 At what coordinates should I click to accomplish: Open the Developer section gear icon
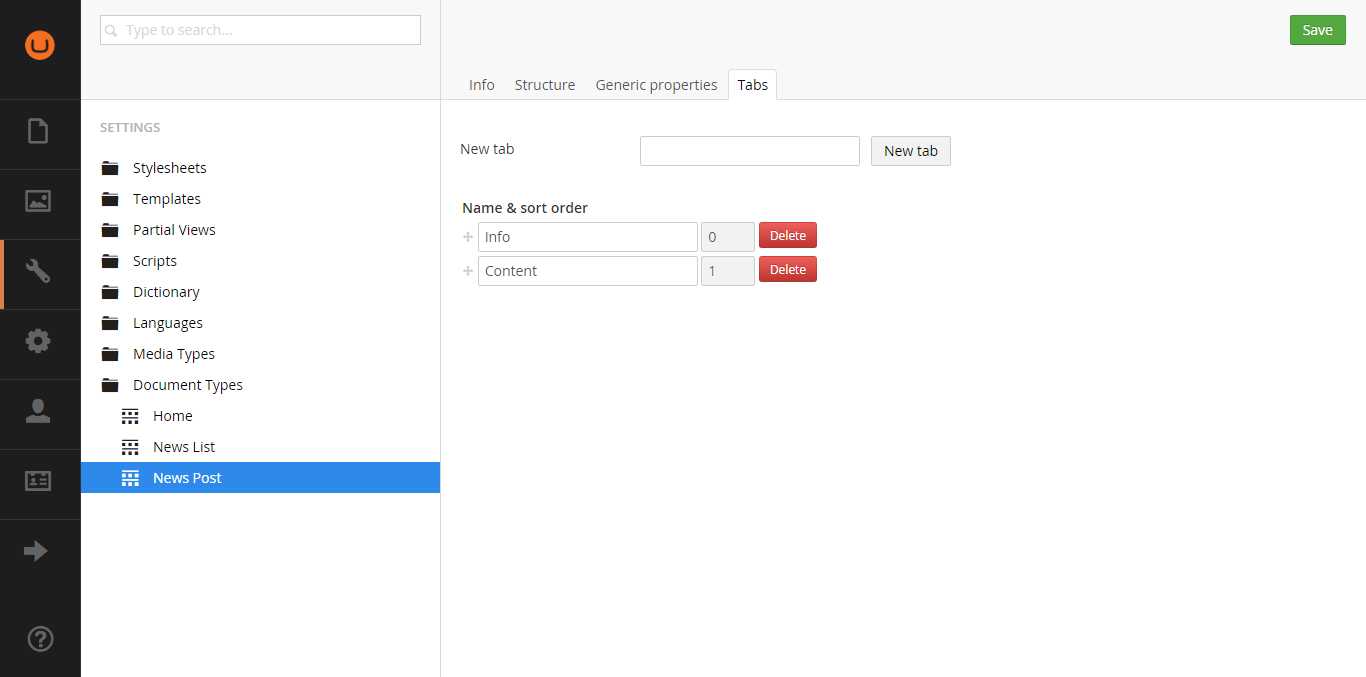[x=38, y=341]
